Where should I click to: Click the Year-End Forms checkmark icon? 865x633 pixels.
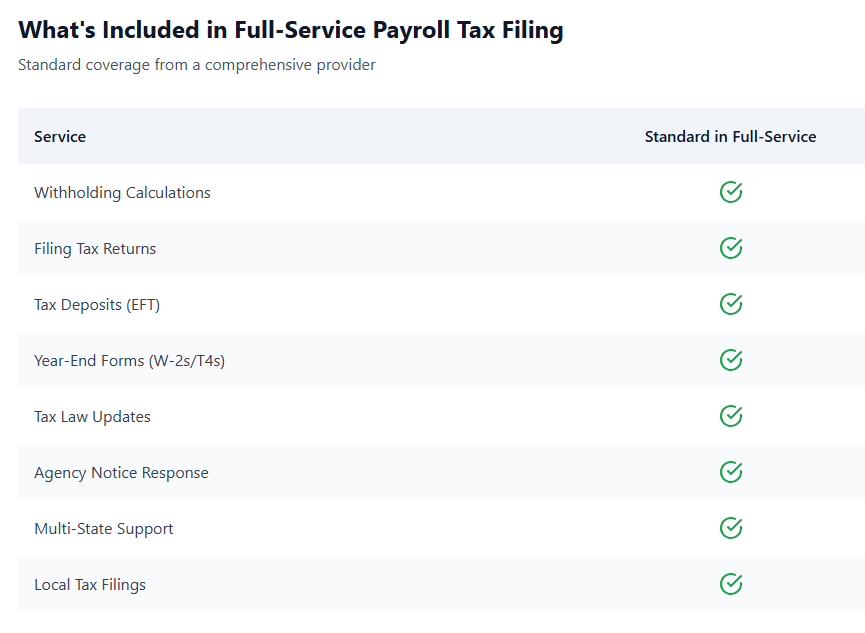731,360
